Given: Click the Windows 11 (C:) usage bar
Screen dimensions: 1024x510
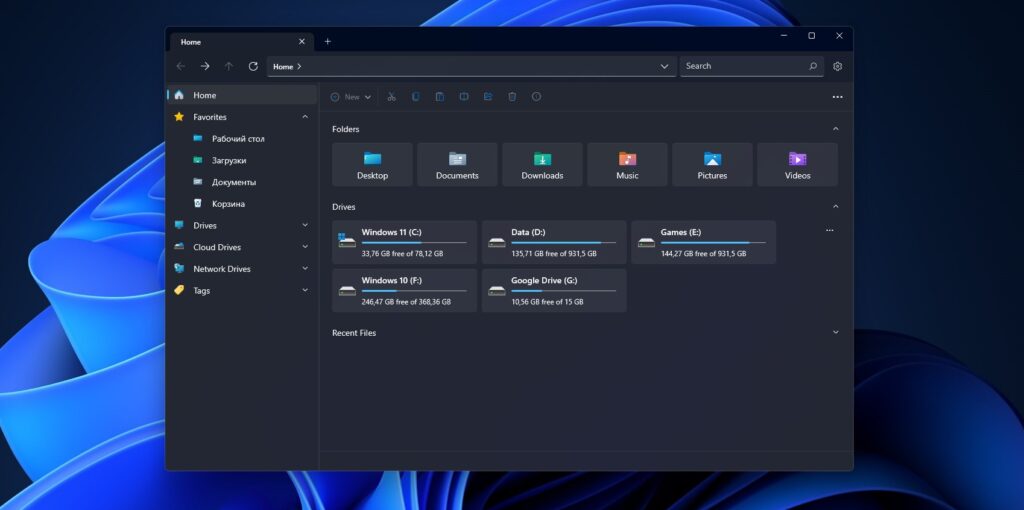Looking at the screenshot, I should coord(414,243).
